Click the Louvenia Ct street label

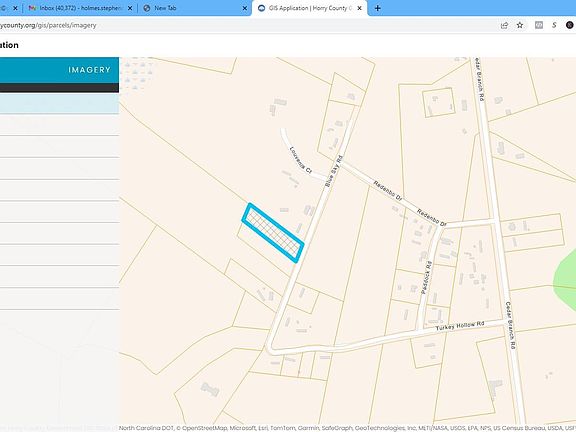(300, 160)
